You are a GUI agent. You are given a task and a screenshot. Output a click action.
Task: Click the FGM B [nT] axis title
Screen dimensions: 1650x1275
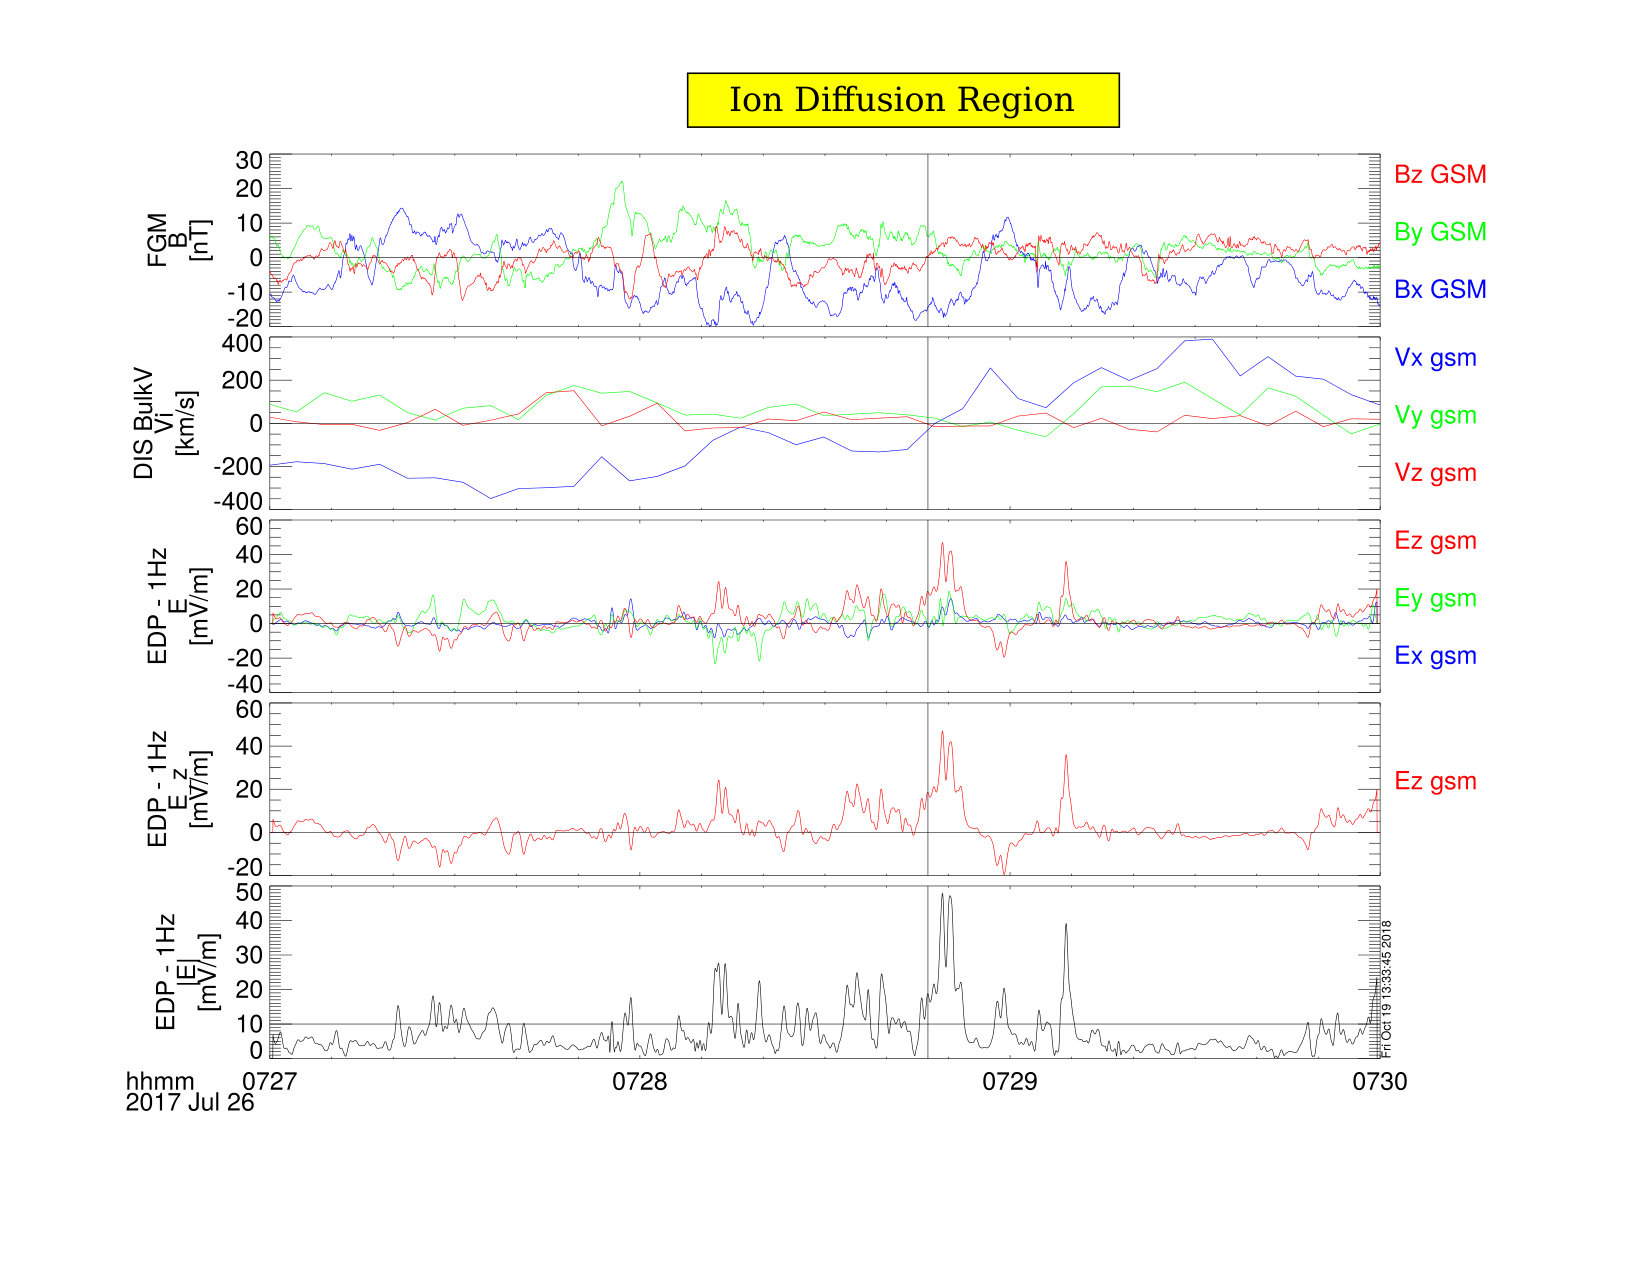tap(180, 240)
